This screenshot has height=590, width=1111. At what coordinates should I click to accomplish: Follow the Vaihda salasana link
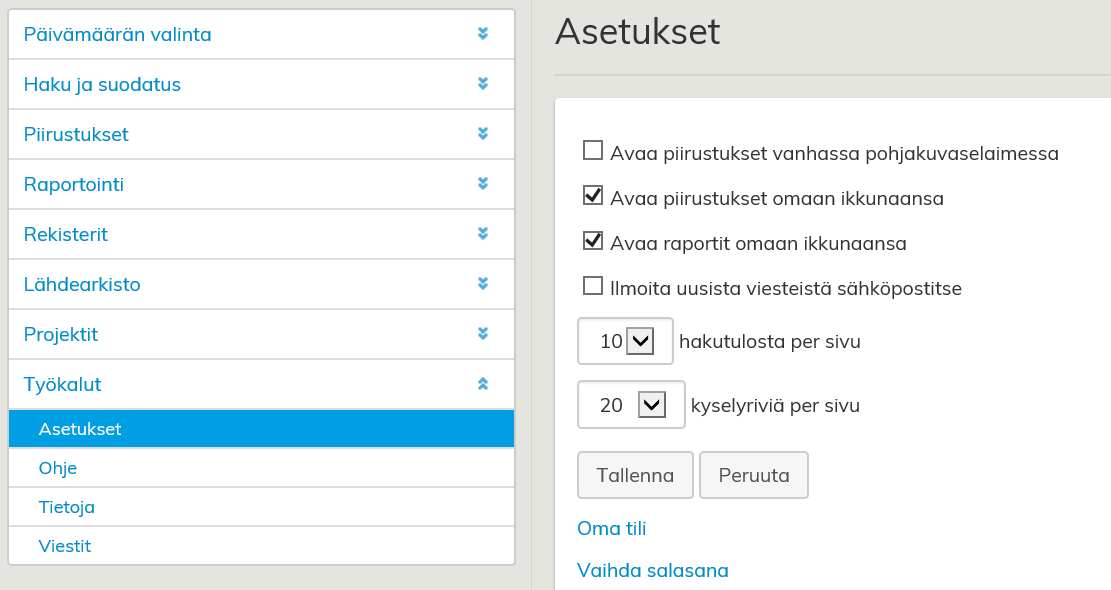click(x=653, y=571)
